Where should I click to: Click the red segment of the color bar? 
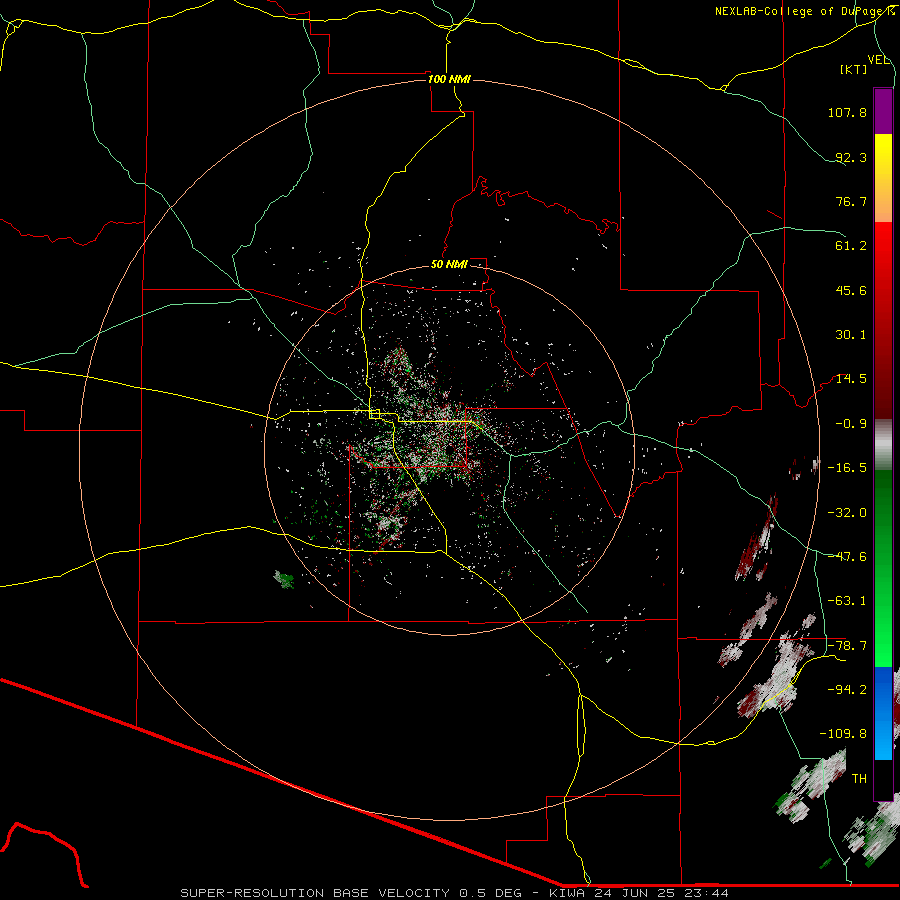(x=883, y=320)
